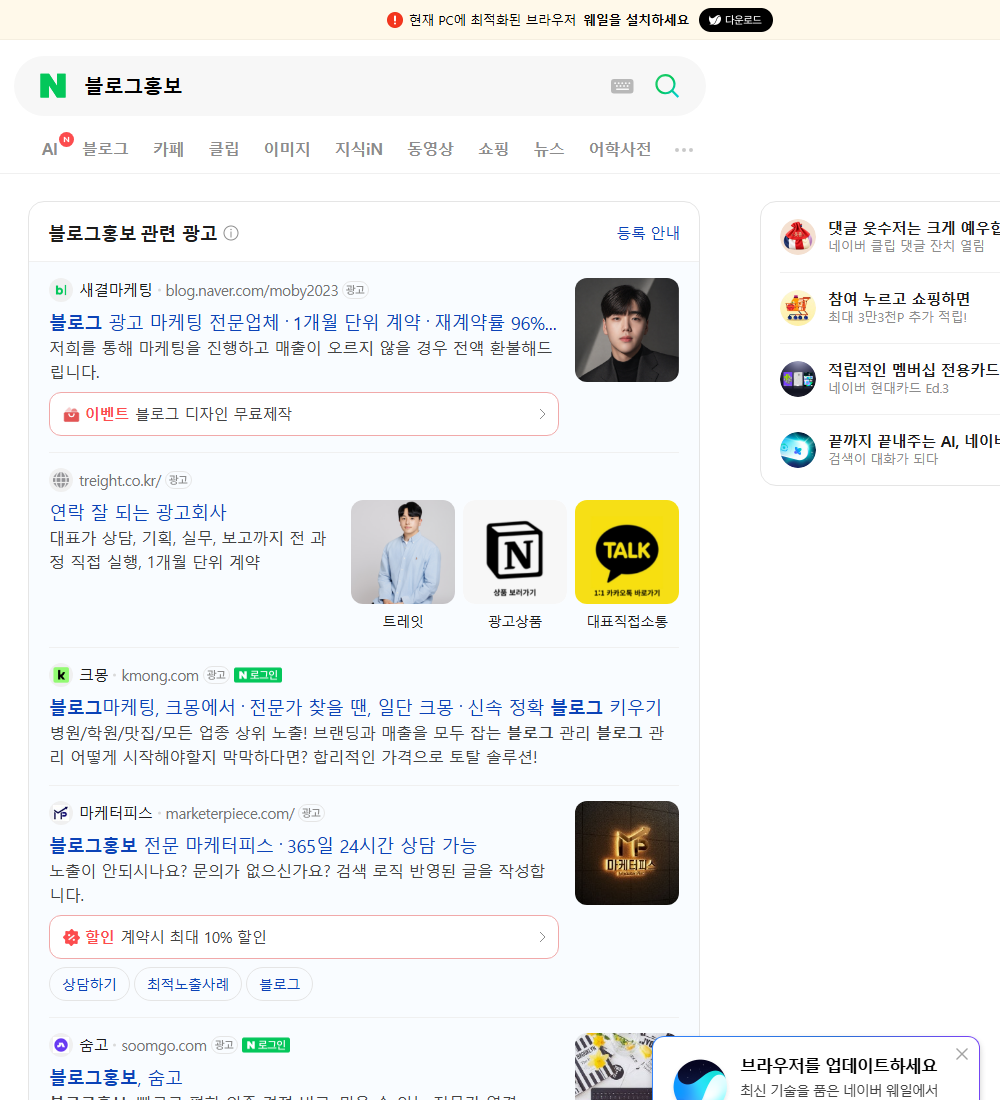This screenshot has width=1000, height=1100.
Task: Open the 할인 계약시 최대 10% 할인 arrow
Action: 542,937
